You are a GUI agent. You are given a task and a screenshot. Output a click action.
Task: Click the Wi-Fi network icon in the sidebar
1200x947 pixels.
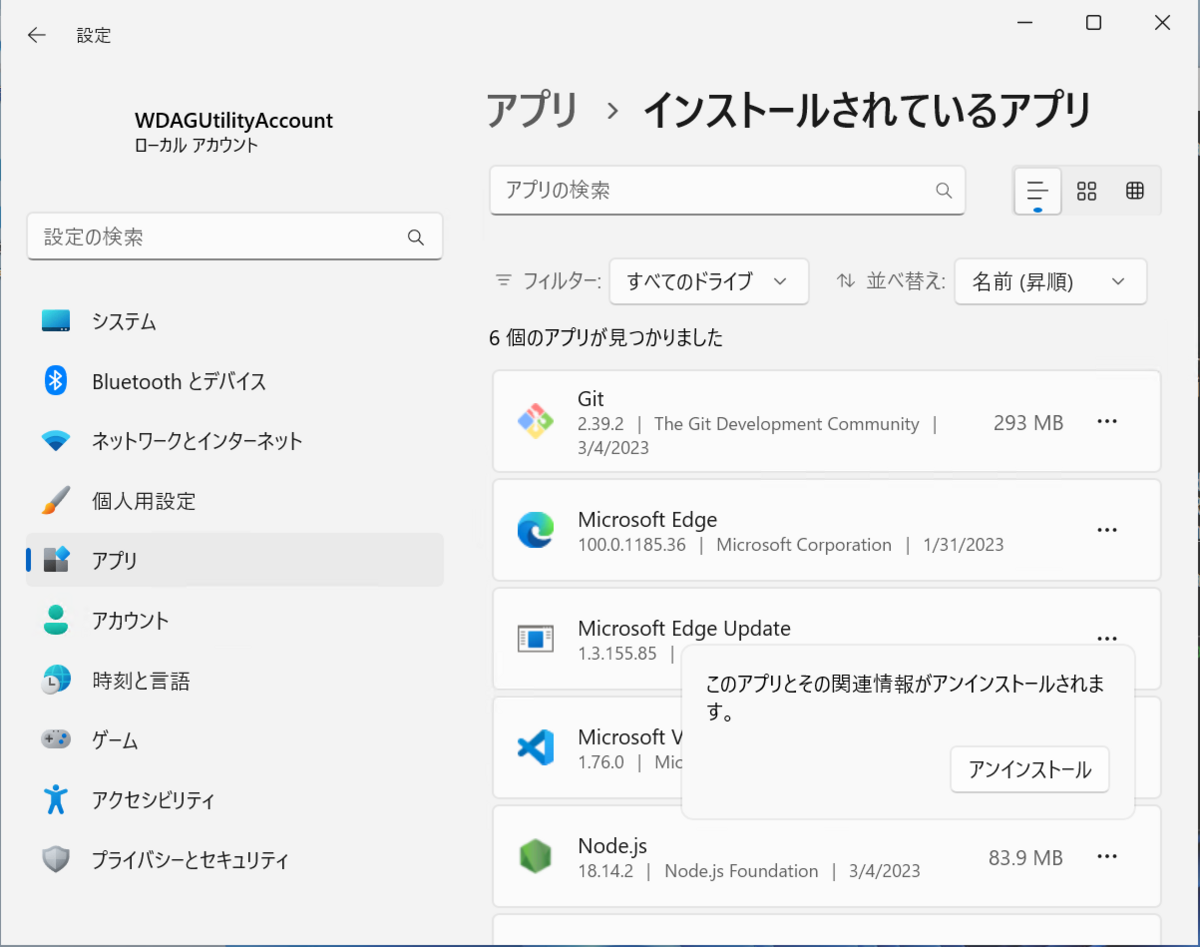(56, 441)
